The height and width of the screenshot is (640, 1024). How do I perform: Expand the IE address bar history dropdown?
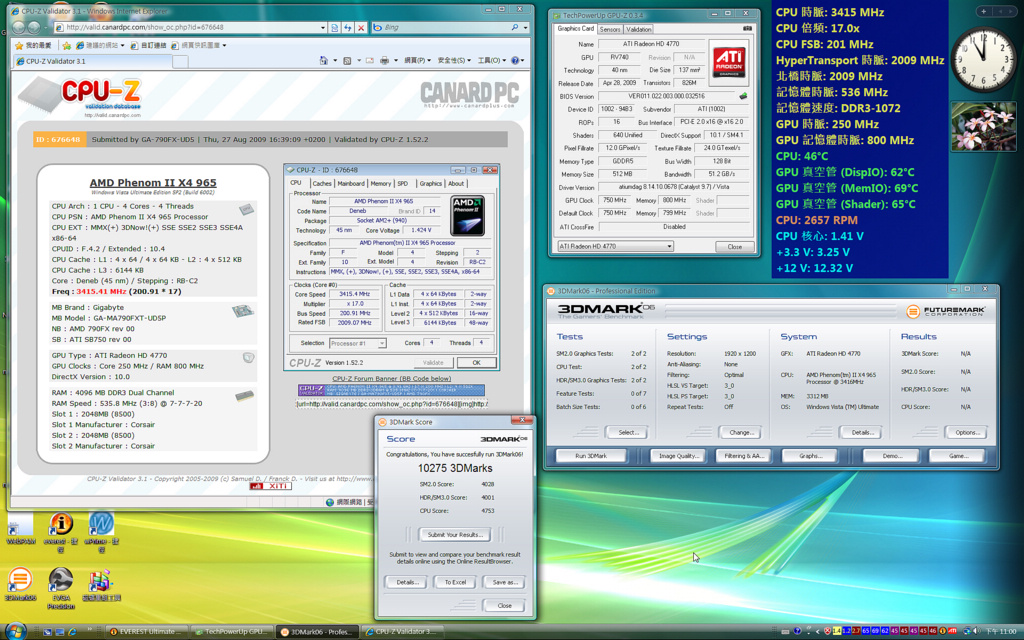323,27
